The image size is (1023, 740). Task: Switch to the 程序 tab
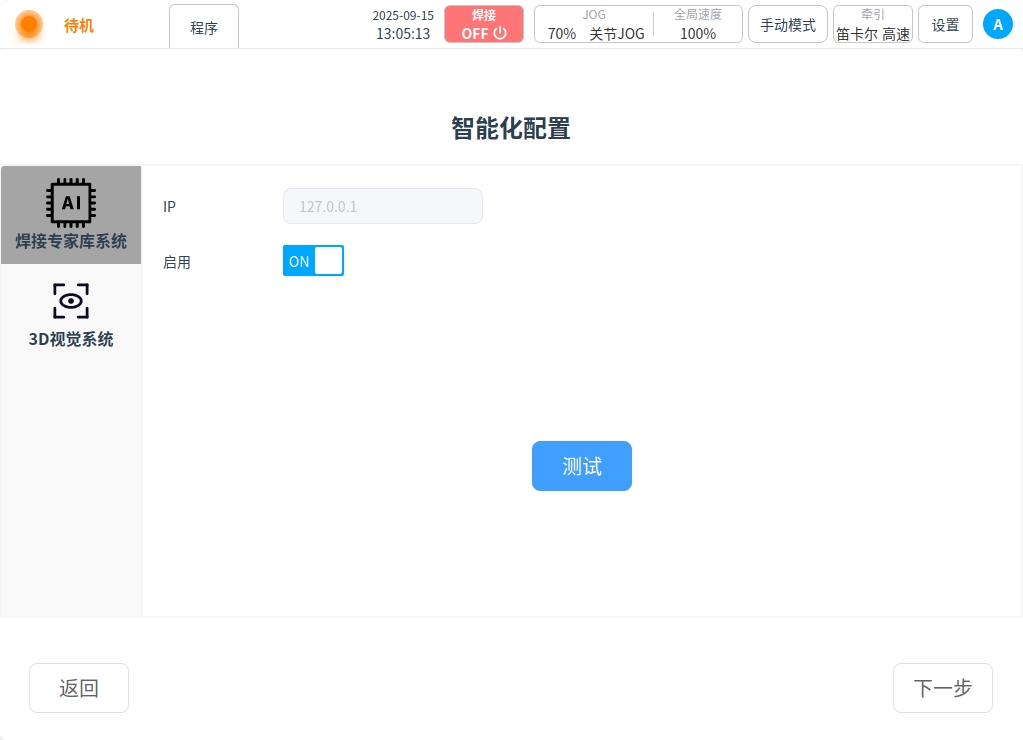(x=204, y=28)
